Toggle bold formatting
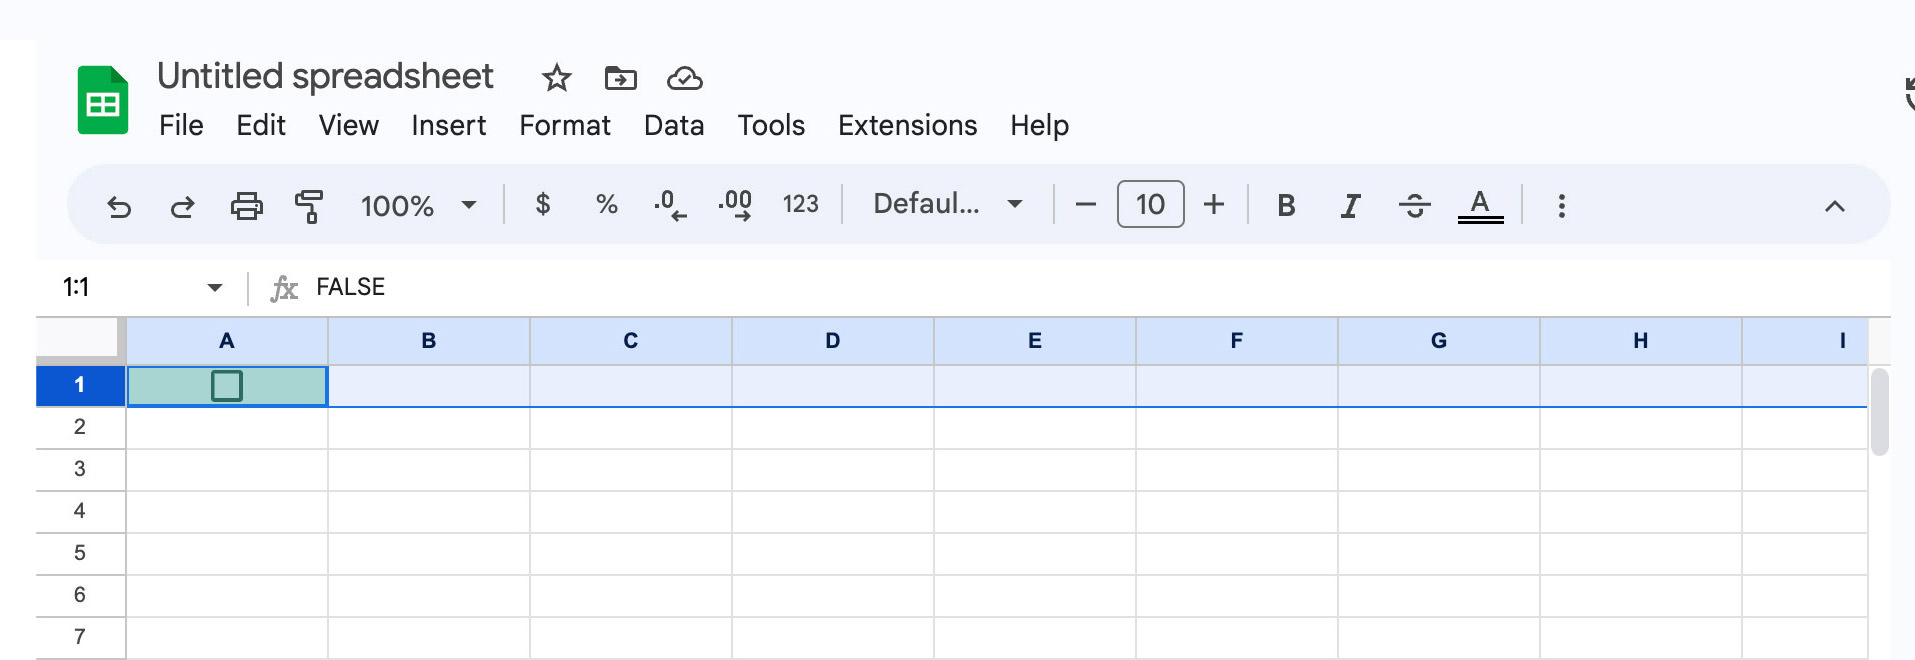Screen dimensions: 1915x660 1286,206
